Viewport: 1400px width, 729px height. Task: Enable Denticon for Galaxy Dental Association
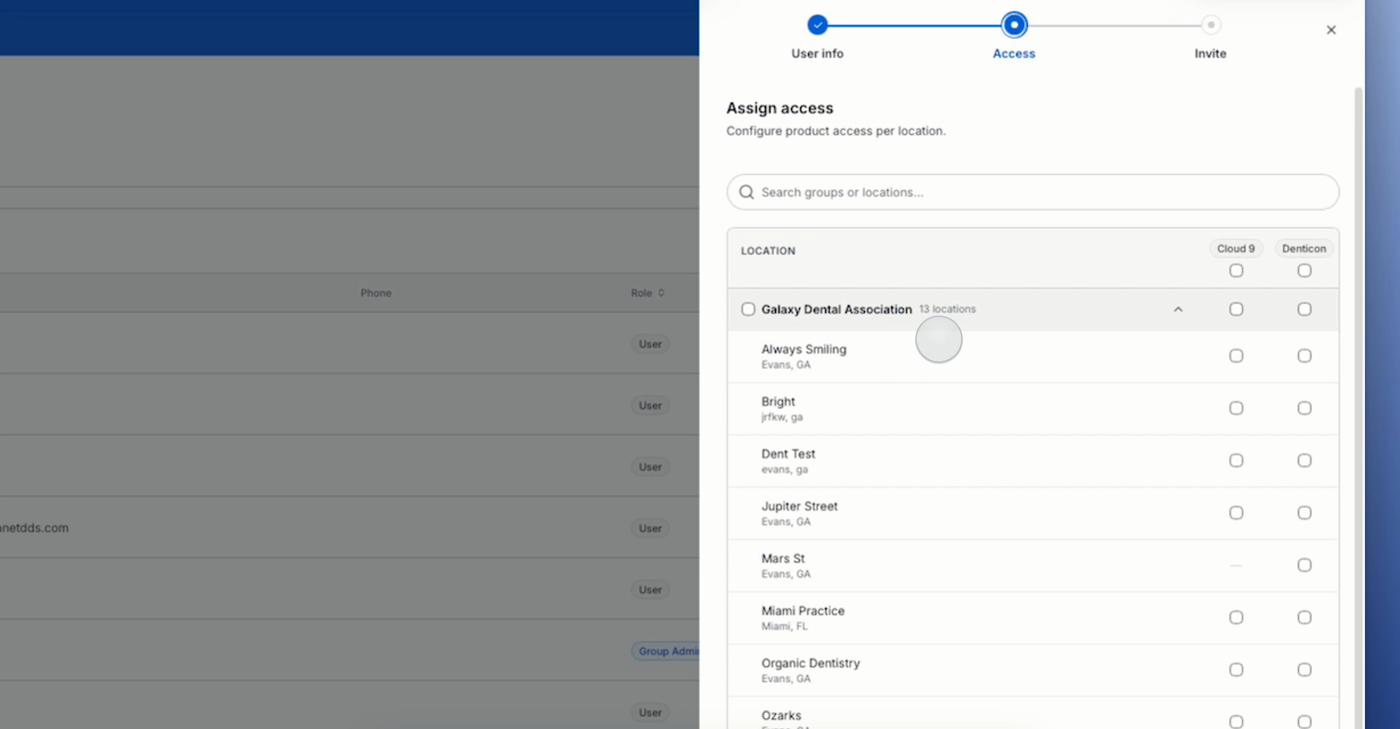[x=1304, y=310]
